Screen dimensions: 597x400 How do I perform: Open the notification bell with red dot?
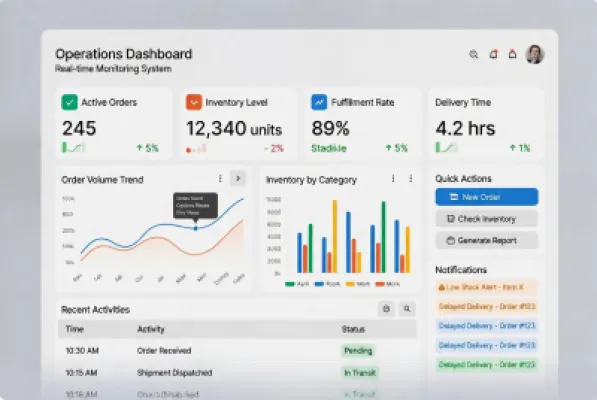(493, 54)
